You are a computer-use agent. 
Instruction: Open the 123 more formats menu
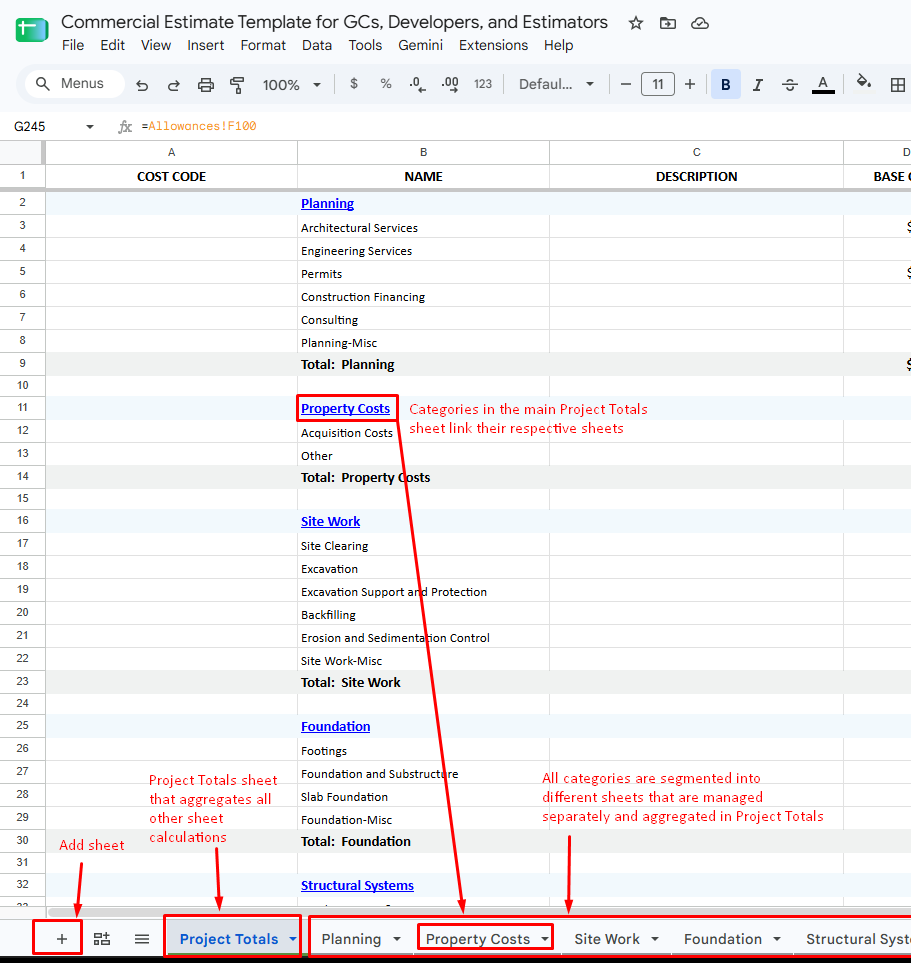483,84
